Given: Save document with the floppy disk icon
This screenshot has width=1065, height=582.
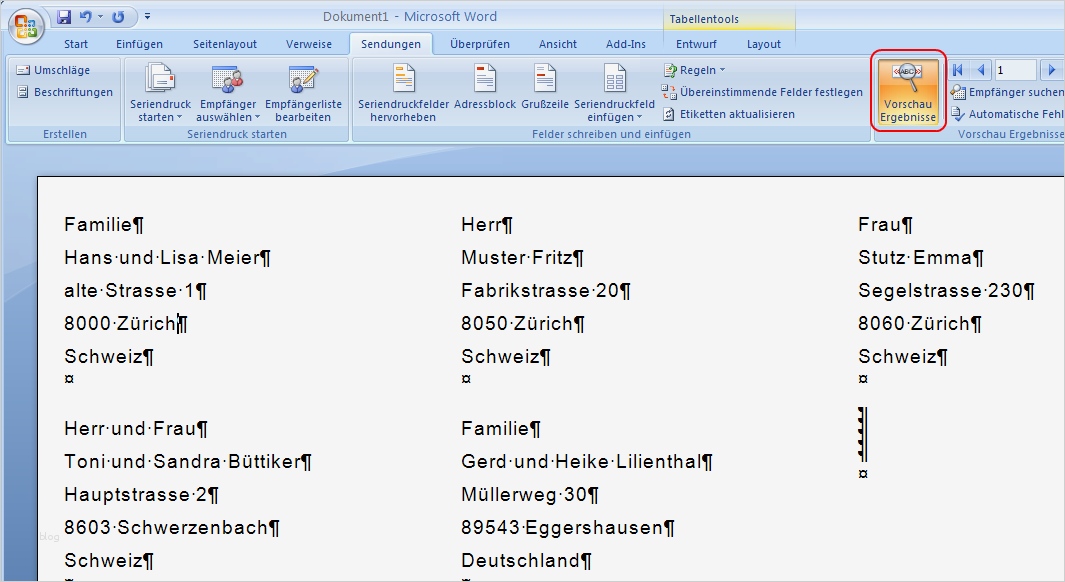Looking at the screenshot, I should point(64,17).
